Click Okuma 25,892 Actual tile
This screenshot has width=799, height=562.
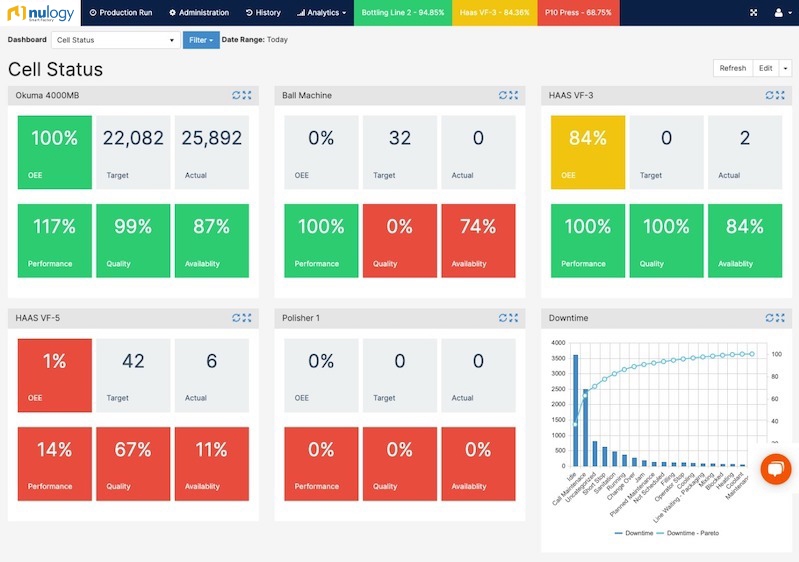click(211, 152)
